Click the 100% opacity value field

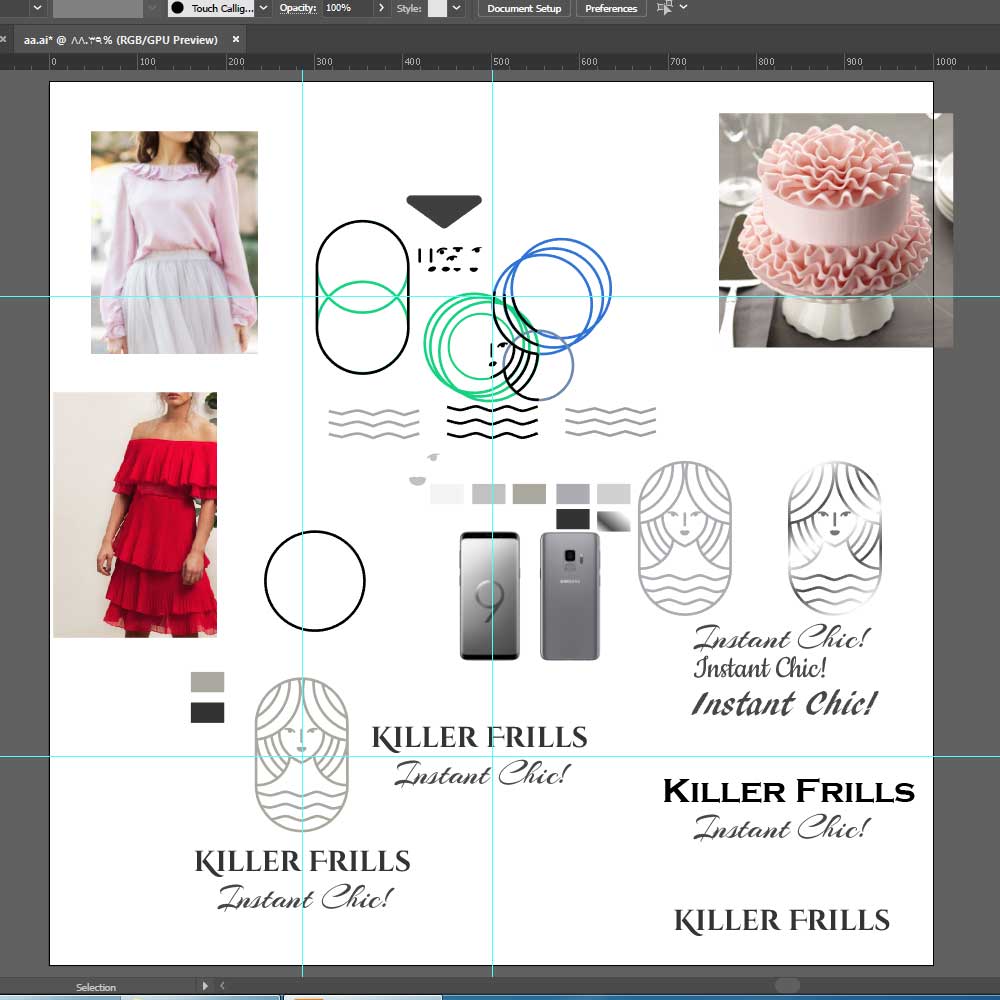coord(348,8)
